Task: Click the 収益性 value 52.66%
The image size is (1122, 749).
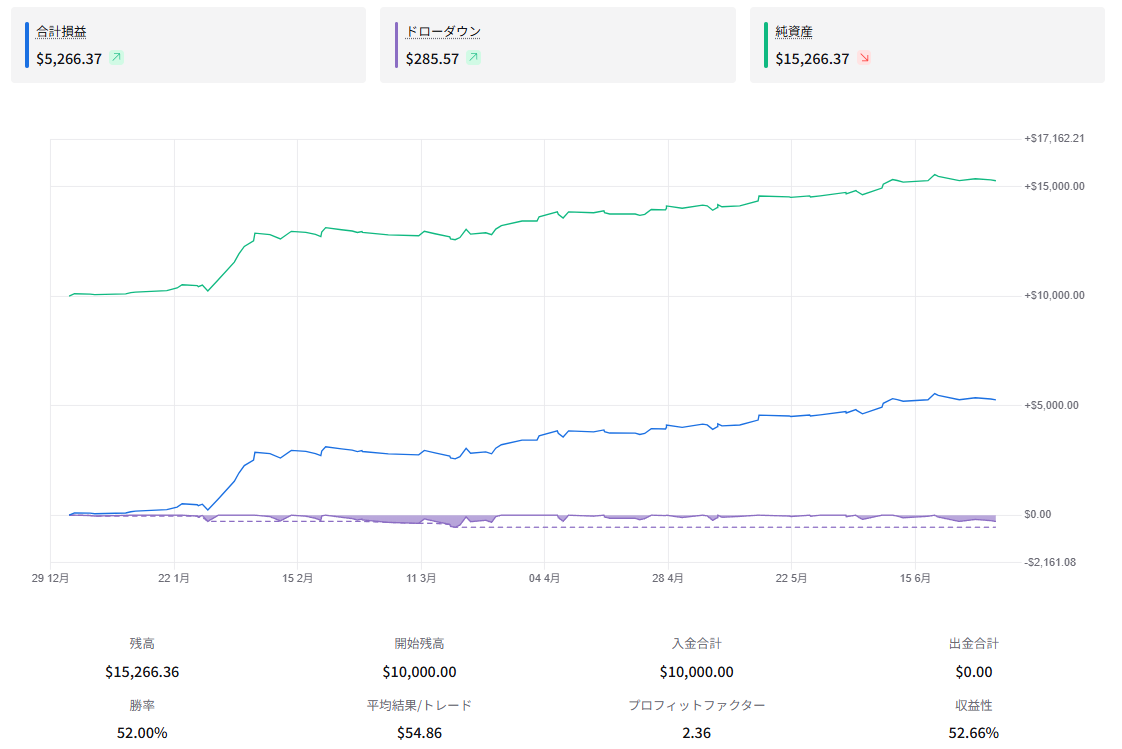Action: (x=973, y=733)
